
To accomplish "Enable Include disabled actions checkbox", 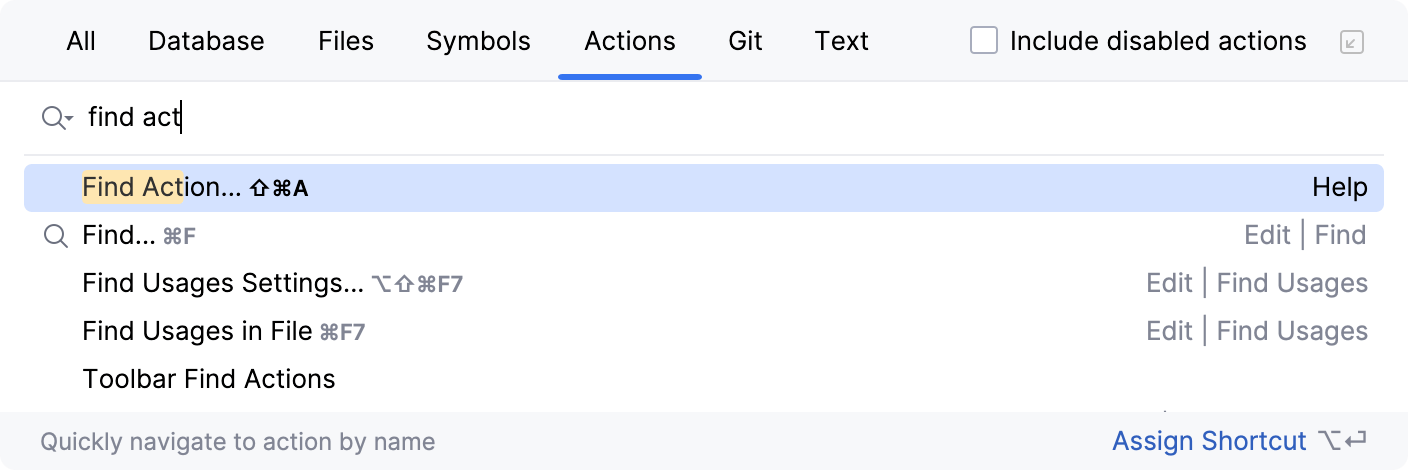I will point(984,41).
